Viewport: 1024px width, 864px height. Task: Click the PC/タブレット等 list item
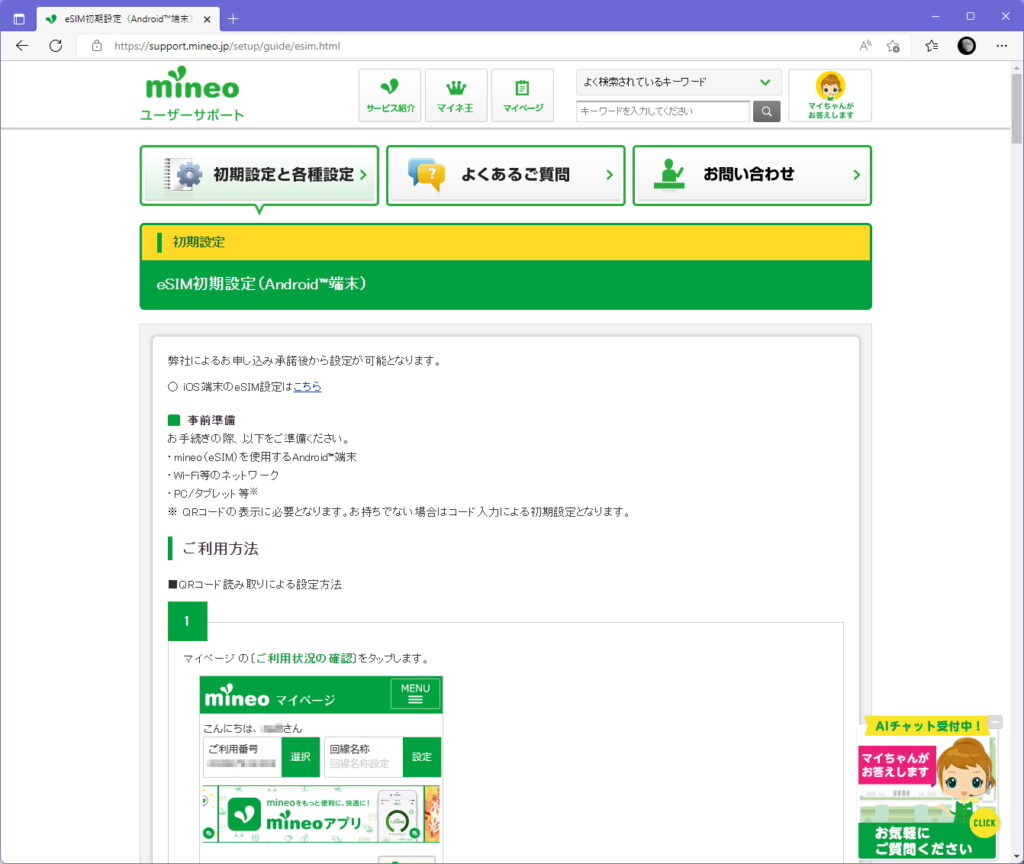click(213, 493)
